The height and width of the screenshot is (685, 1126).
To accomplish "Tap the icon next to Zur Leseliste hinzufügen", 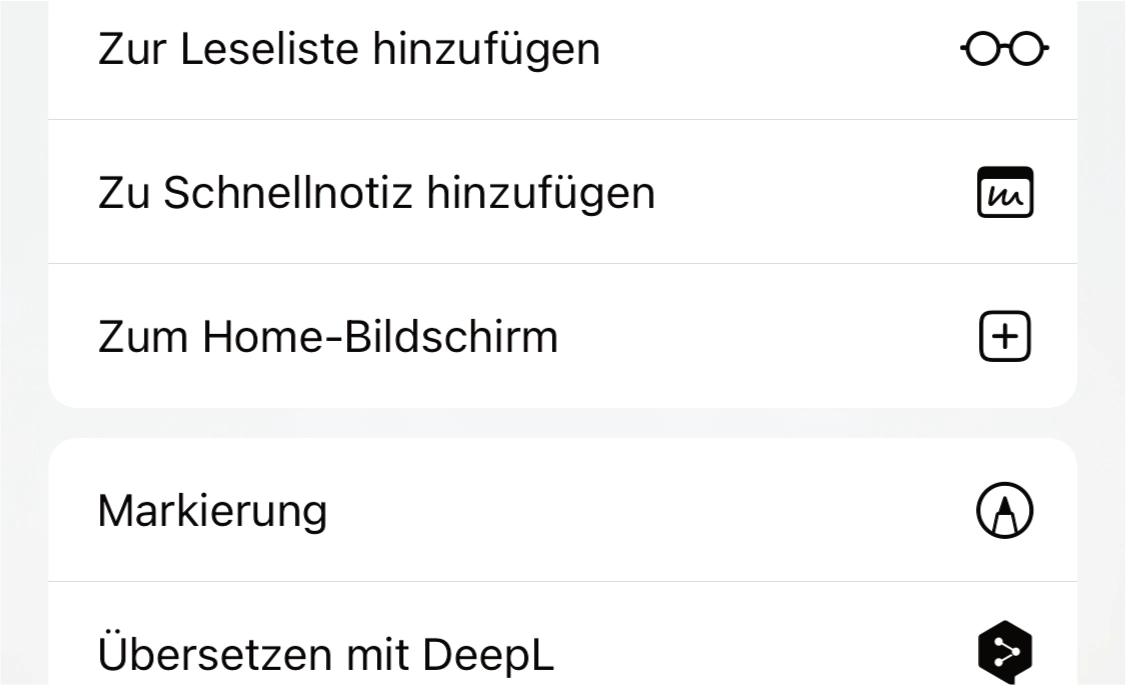I will tap(1003, 47).
